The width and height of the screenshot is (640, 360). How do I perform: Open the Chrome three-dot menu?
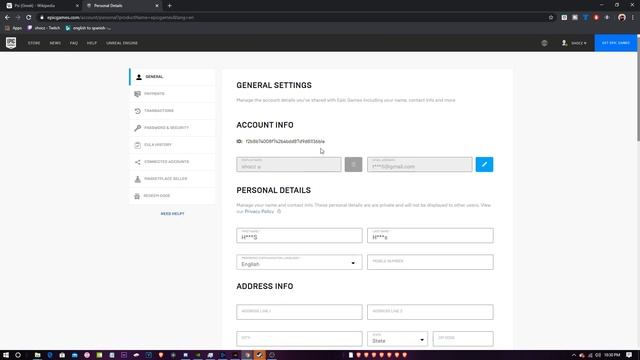click(x=633, y=18)
